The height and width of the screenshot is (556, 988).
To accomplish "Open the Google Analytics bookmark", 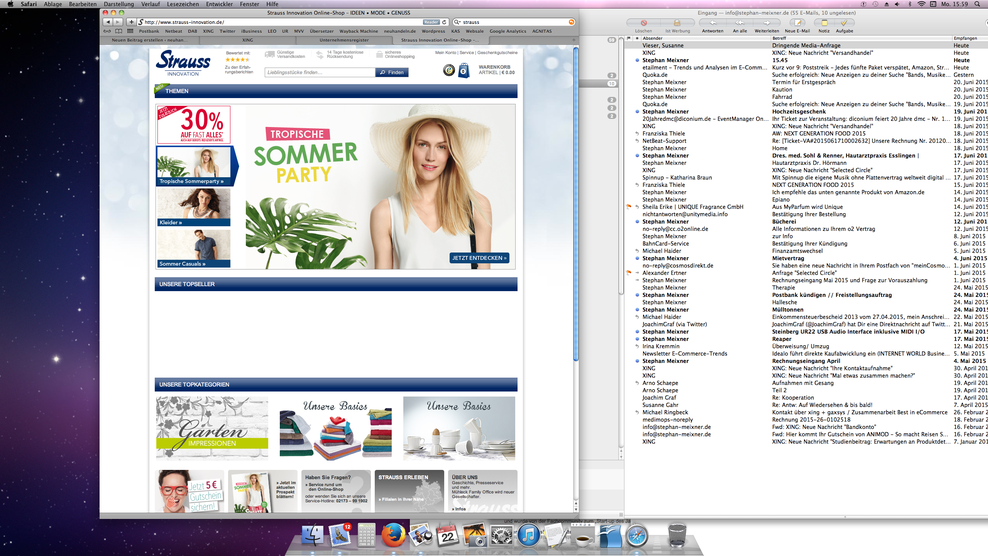I will (508, 31).
